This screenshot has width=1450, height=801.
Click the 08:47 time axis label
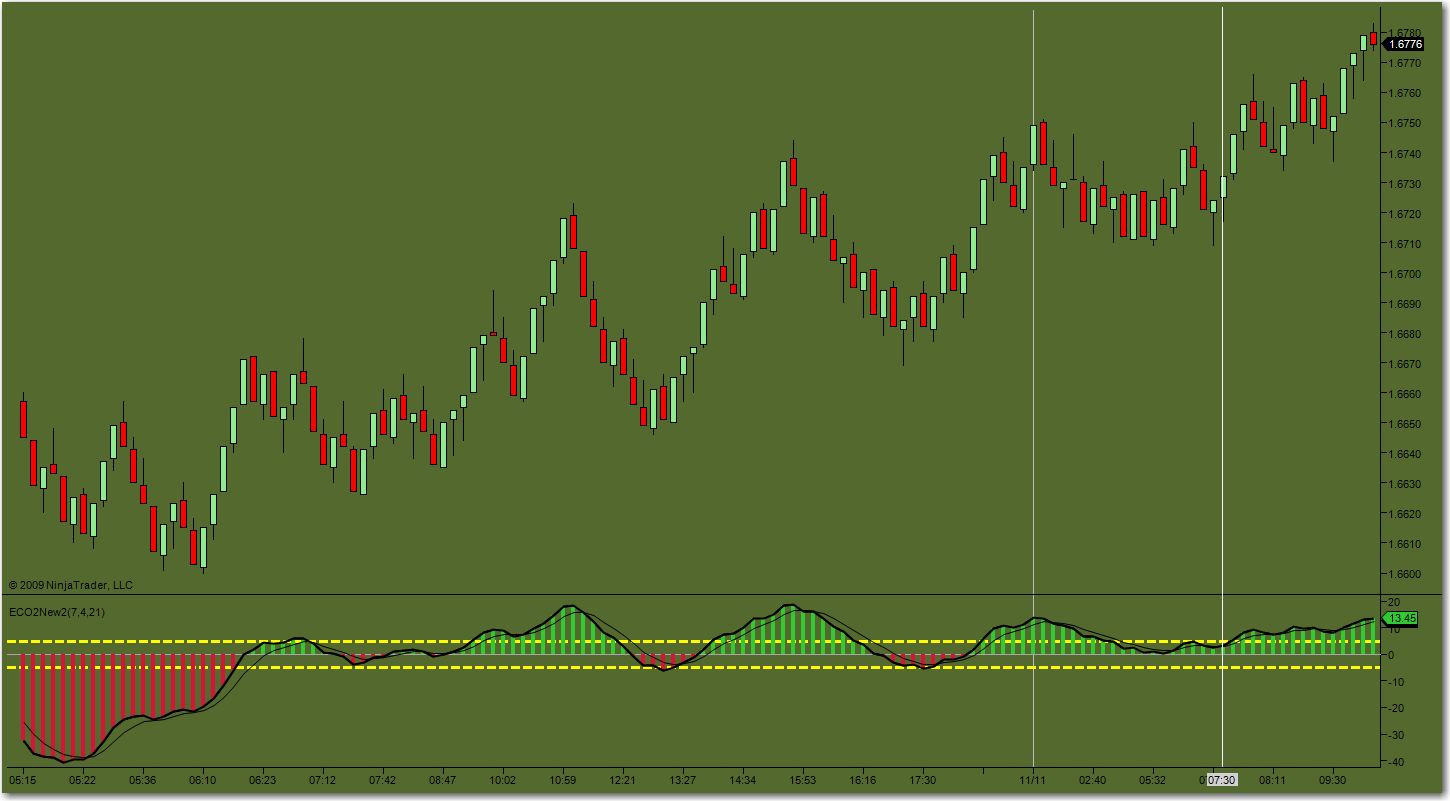coord(442,779)
